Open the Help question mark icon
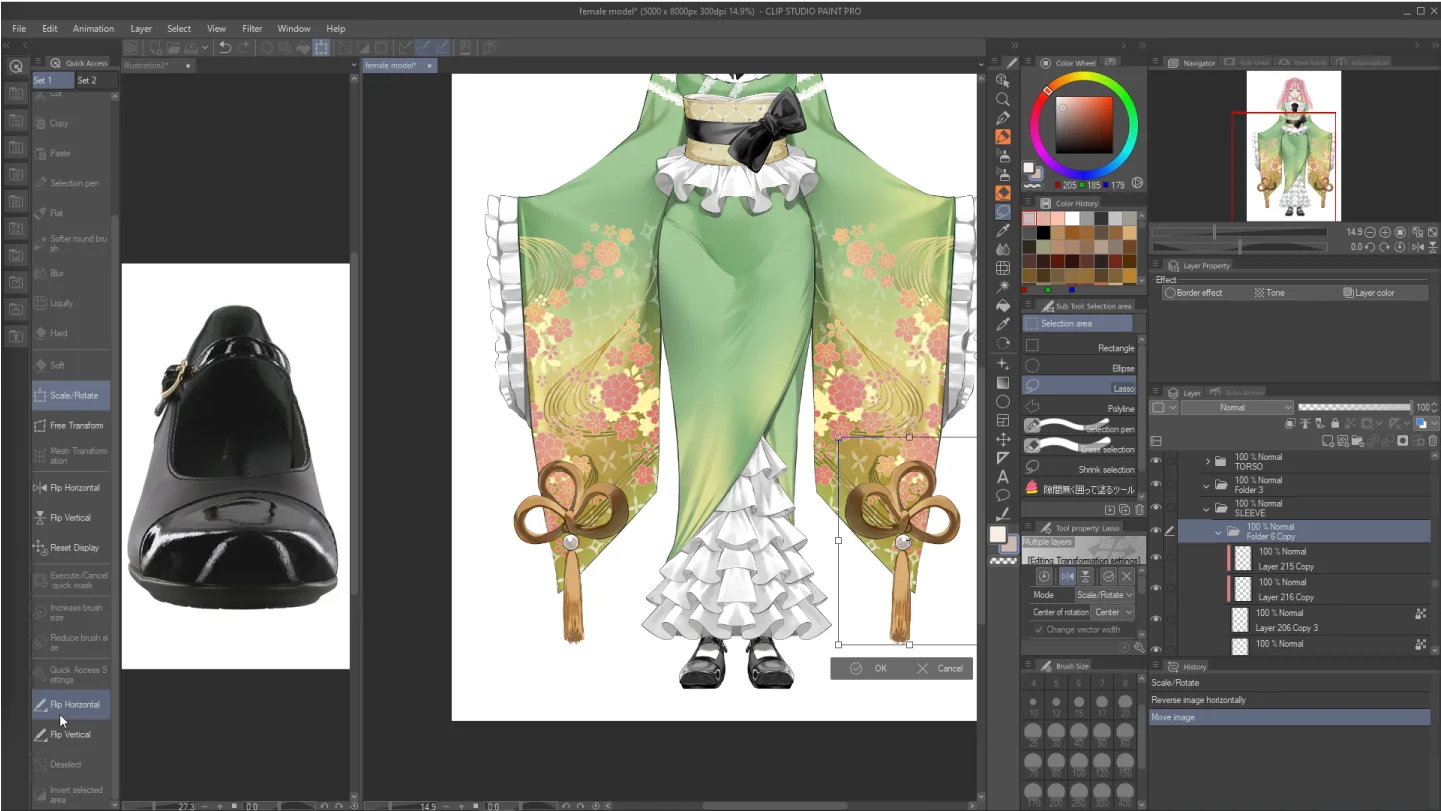Image resolution: width=1441 pixels, height=811 pixels. pos(490,47)
